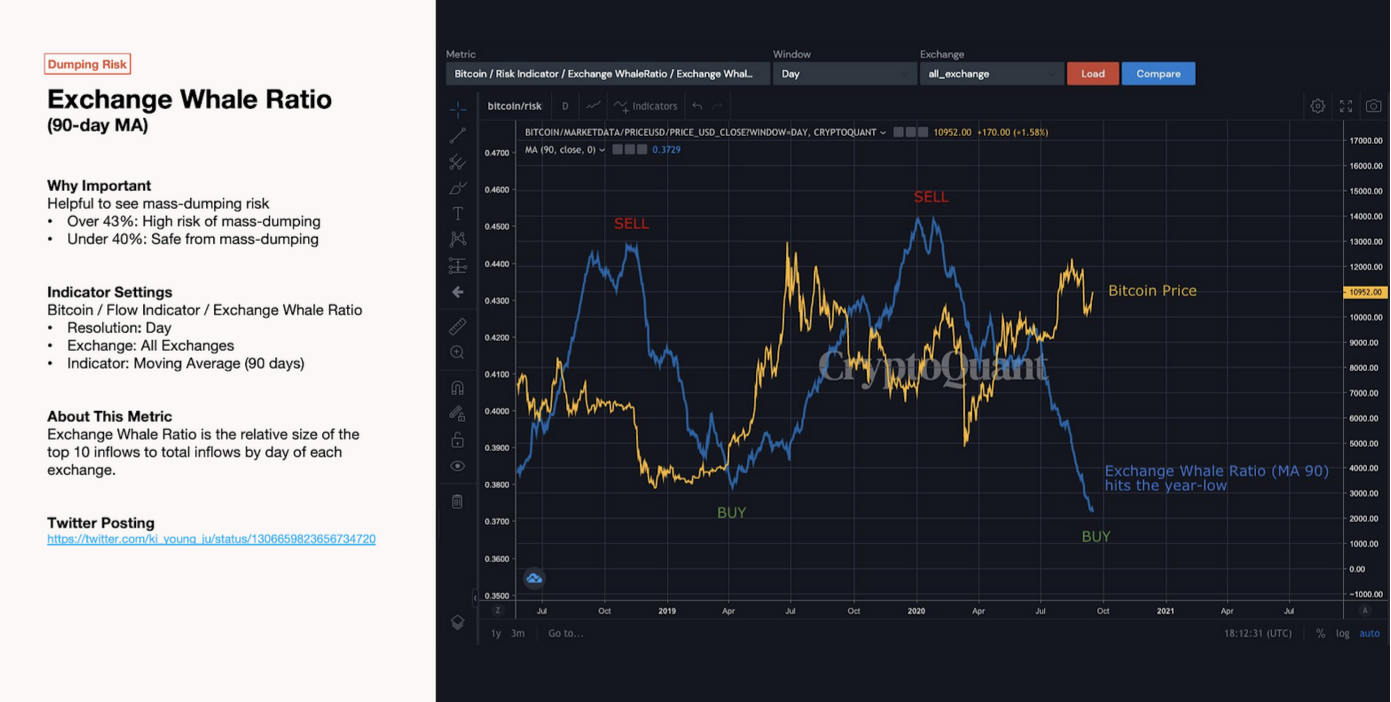Image resolution: width=1391 pixels, height=702 pixels.
Task: Toggle auto scale on price axis
Action: [1369, 633]
